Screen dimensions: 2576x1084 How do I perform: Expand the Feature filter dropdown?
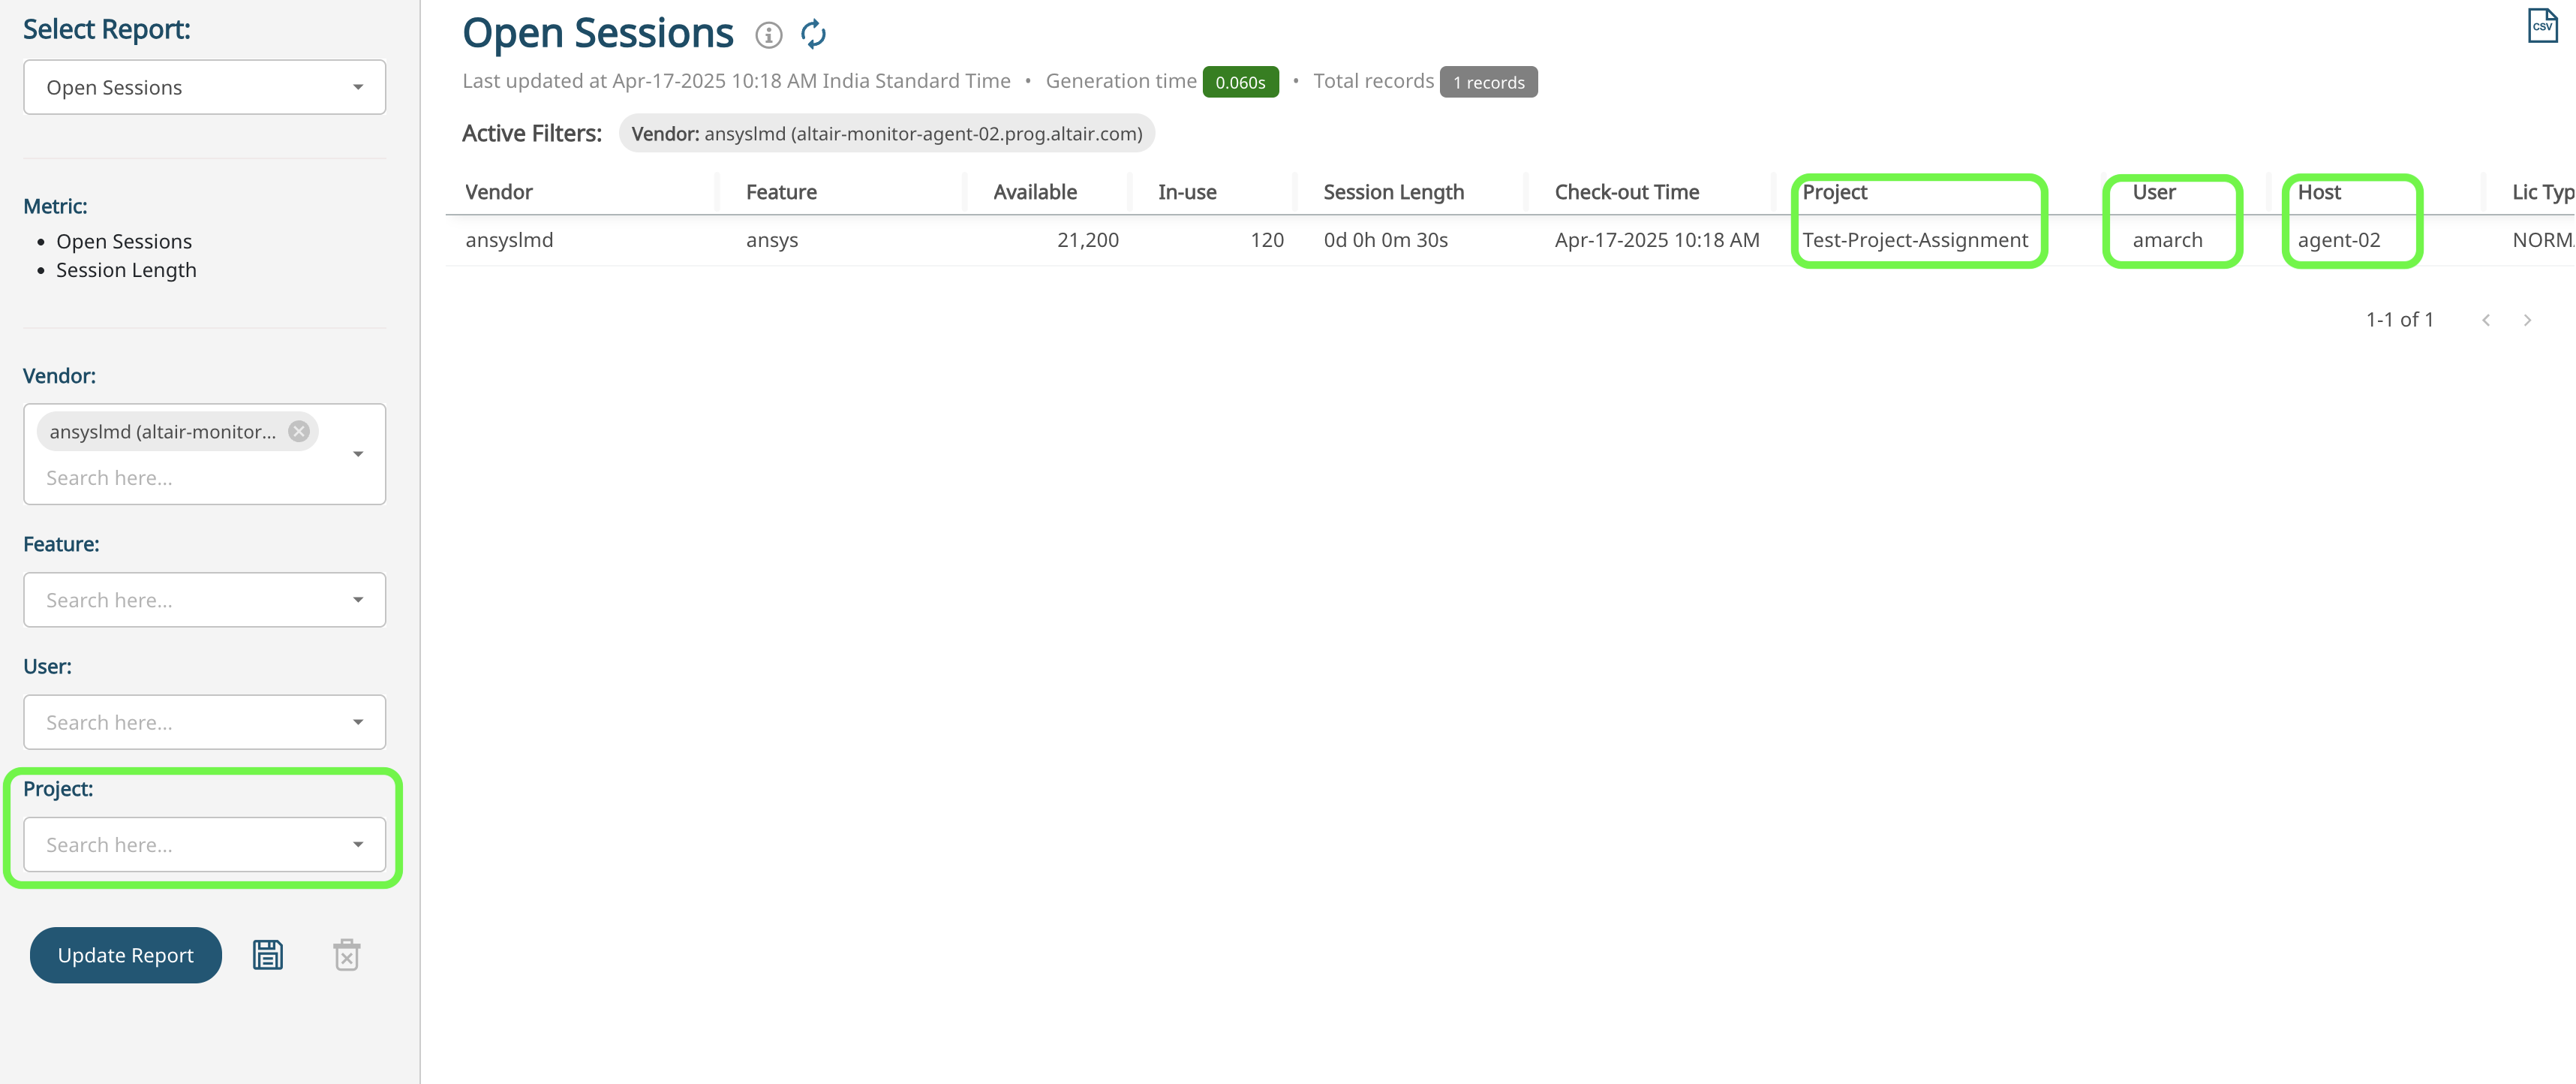point(358,600)
